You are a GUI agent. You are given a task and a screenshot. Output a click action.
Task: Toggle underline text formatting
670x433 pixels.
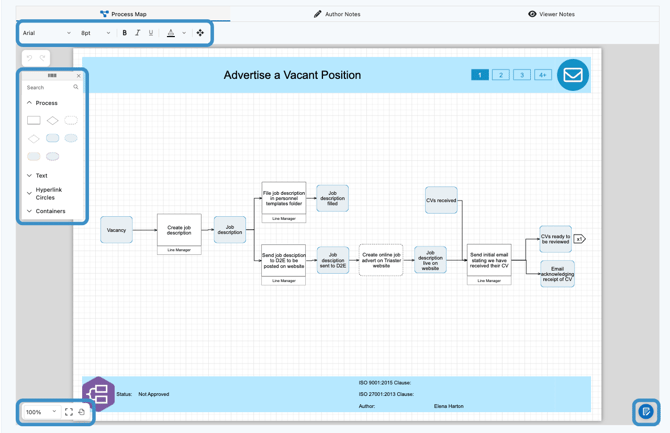pos(151,33)
